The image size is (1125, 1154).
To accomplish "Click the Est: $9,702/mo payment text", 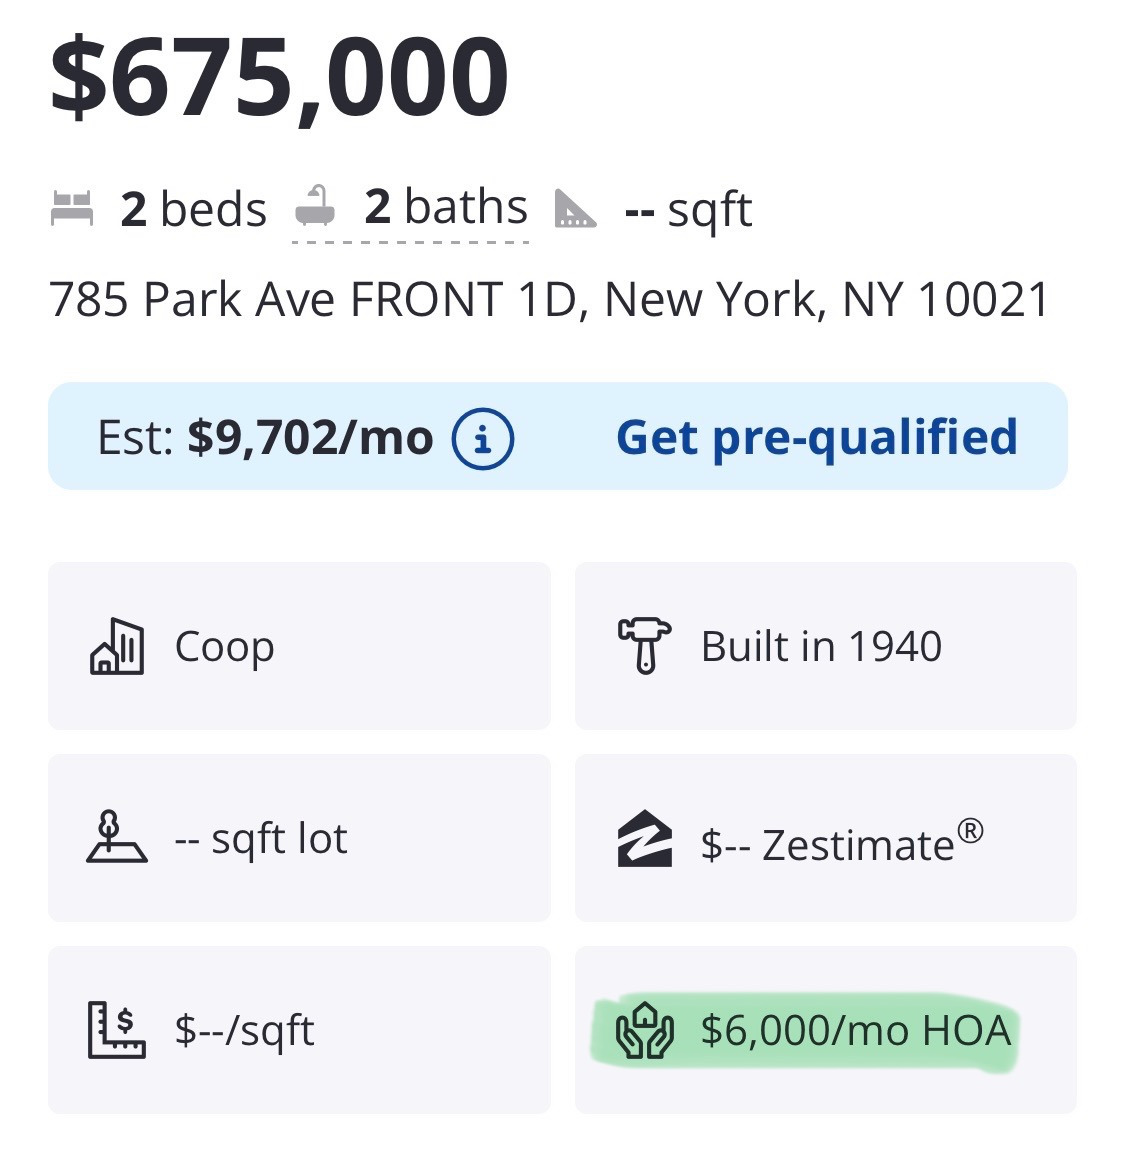I will 265,438.
